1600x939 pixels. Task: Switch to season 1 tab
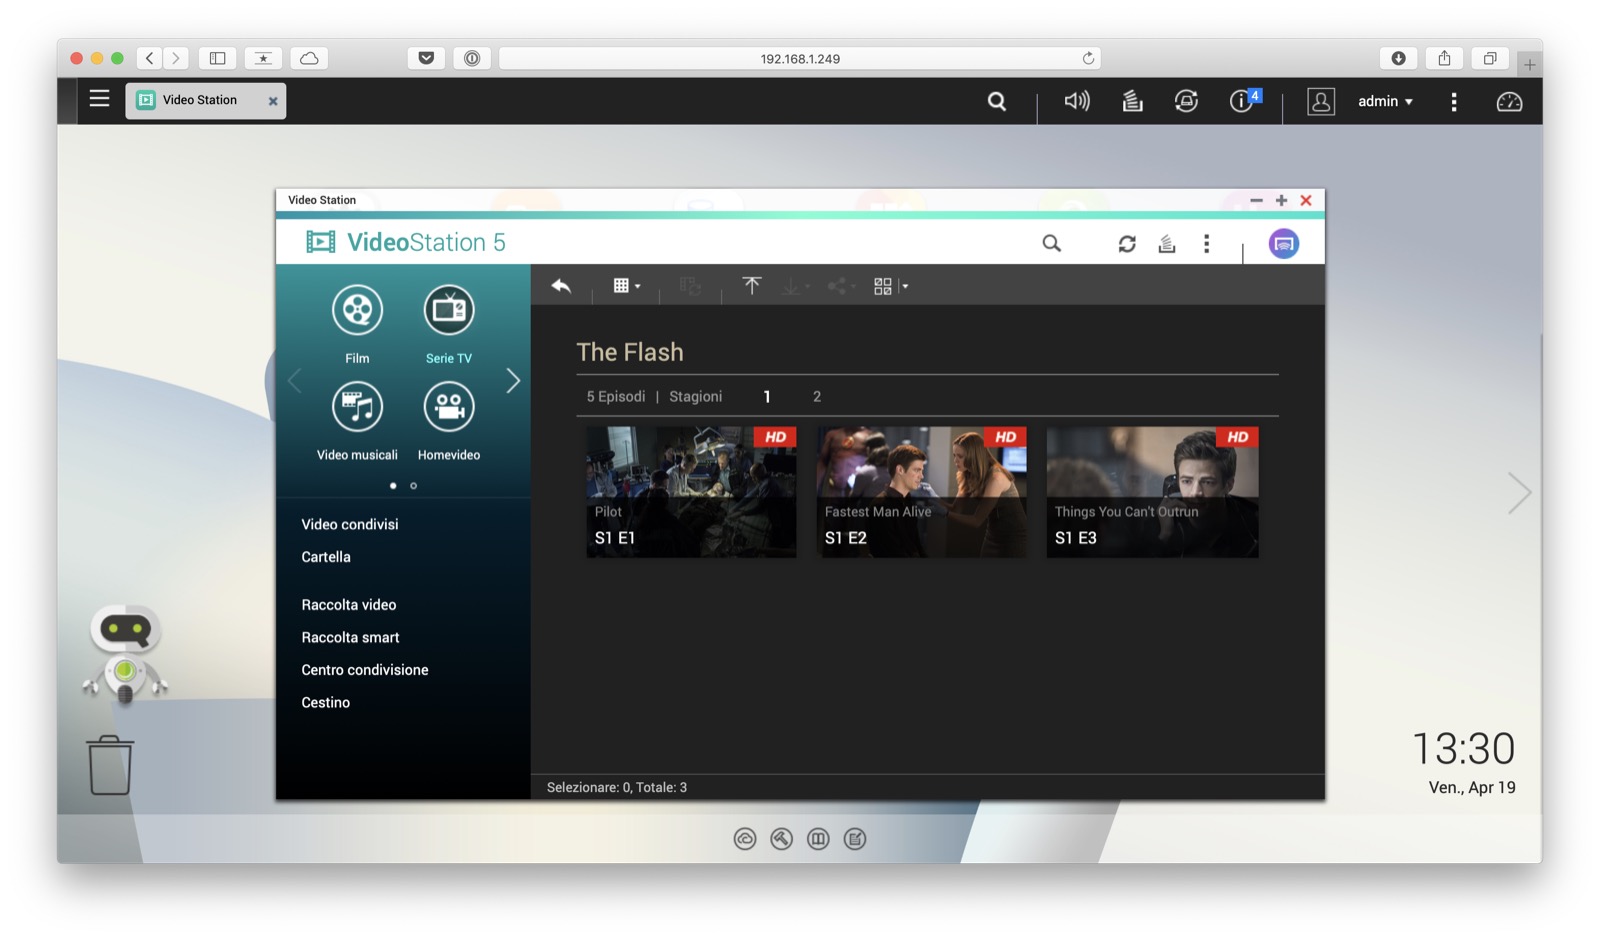point(767,396)
